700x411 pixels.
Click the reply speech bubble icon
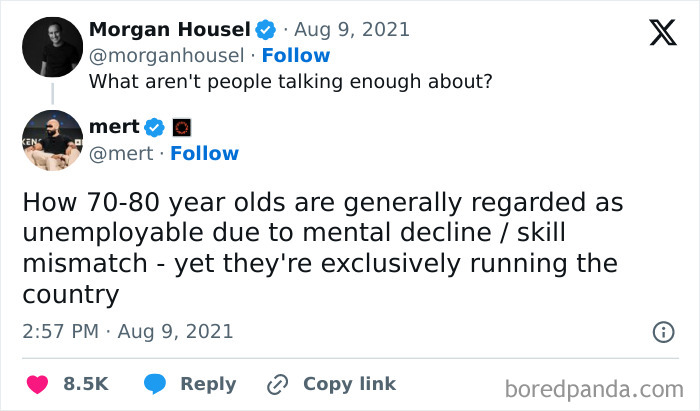tap(156, 384)
